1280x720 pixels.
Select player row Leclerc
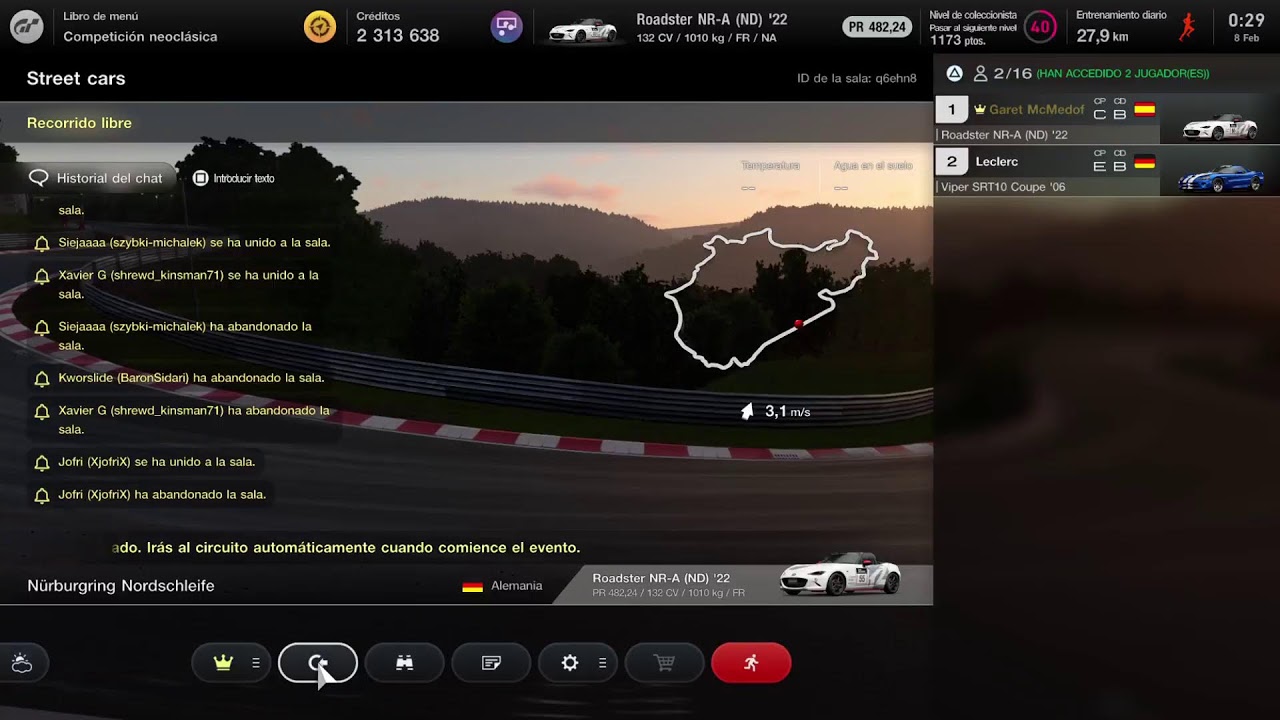(x=1107, y=171)
